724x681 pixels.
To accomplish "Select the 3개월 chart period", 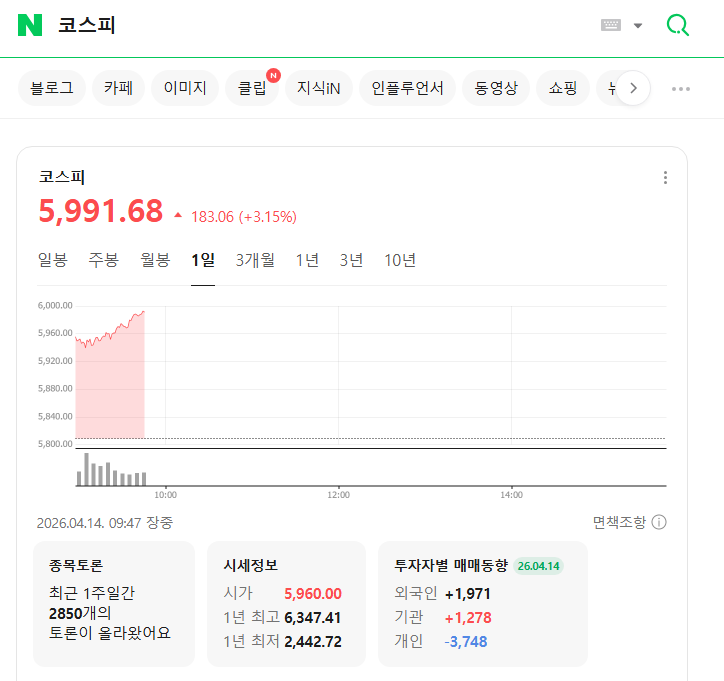I will (255, 260).
